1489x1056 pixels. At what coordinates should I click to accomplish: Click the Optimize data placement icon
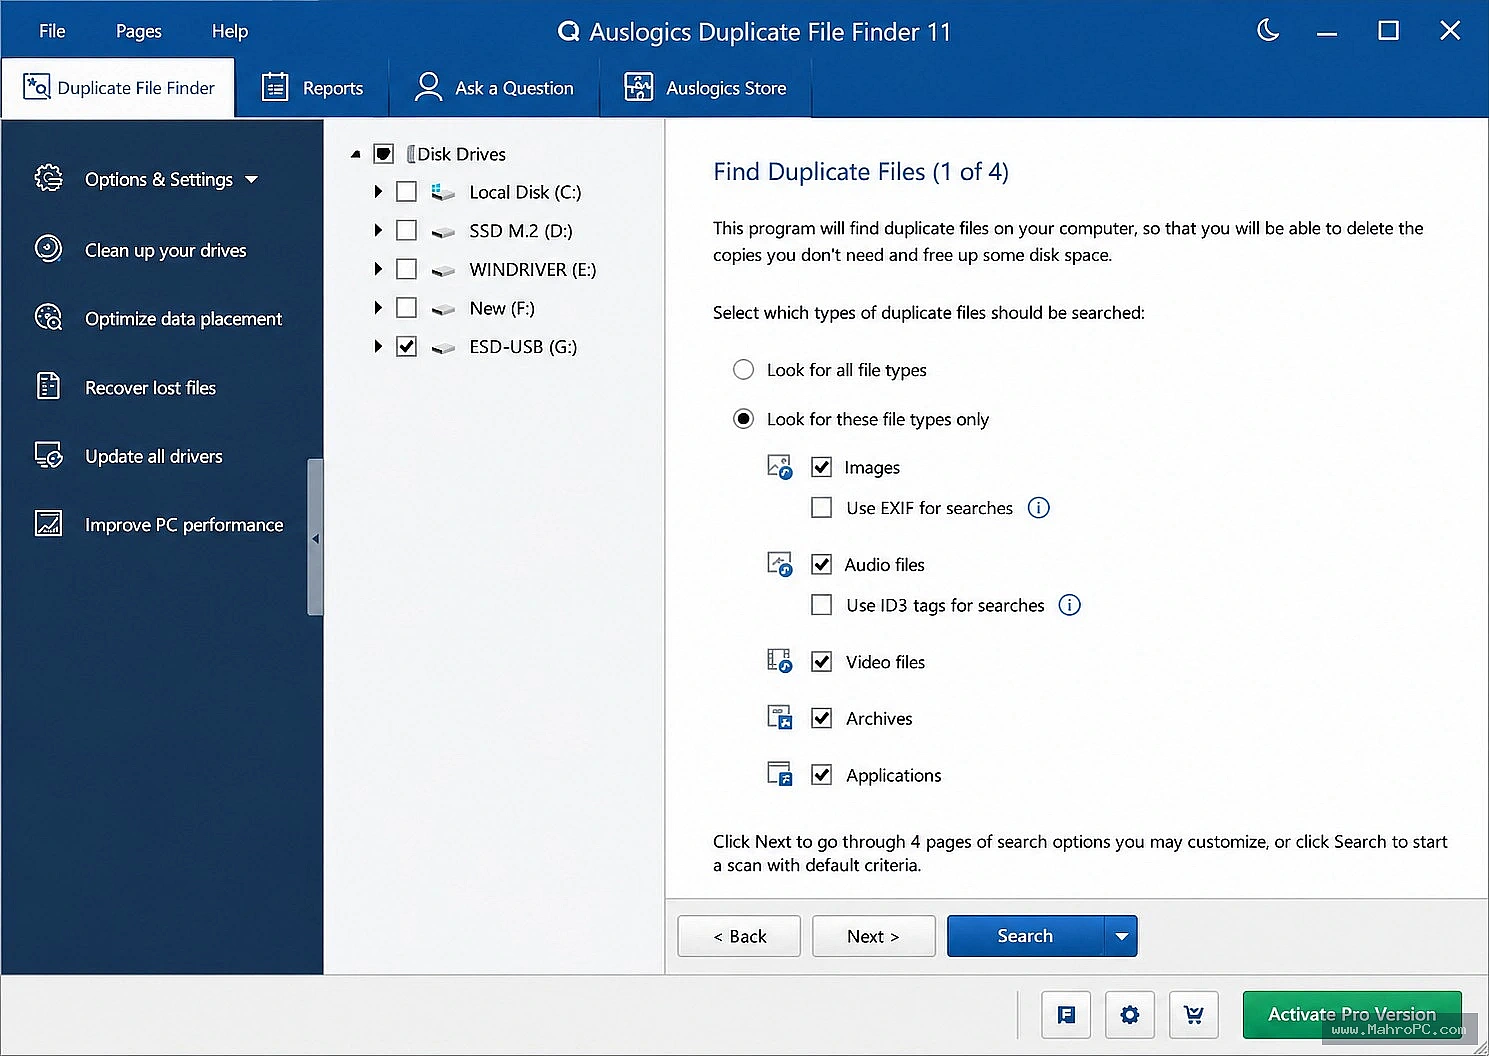coord(48,317)
